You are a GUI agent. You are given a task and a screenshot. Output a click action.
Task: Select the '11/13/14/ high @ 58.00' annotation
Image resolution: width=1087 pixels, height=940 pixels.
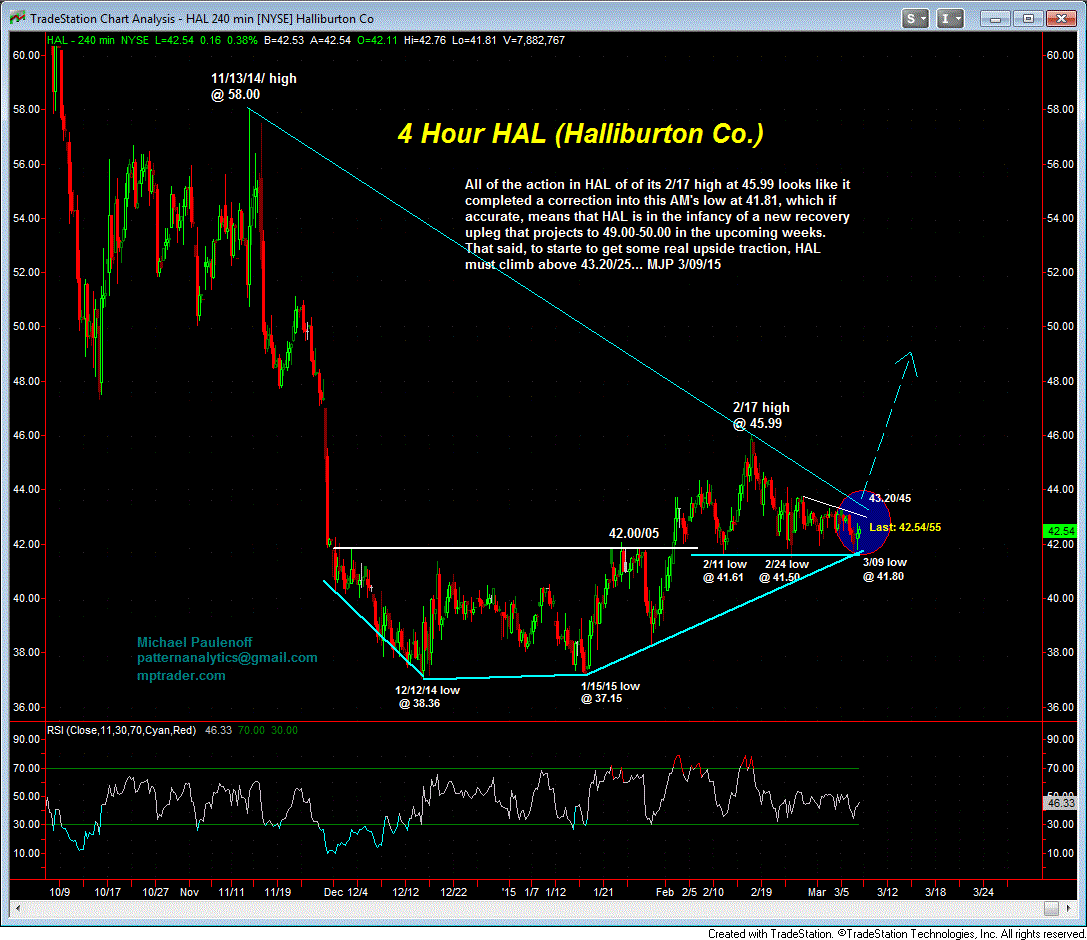(254, 87)
